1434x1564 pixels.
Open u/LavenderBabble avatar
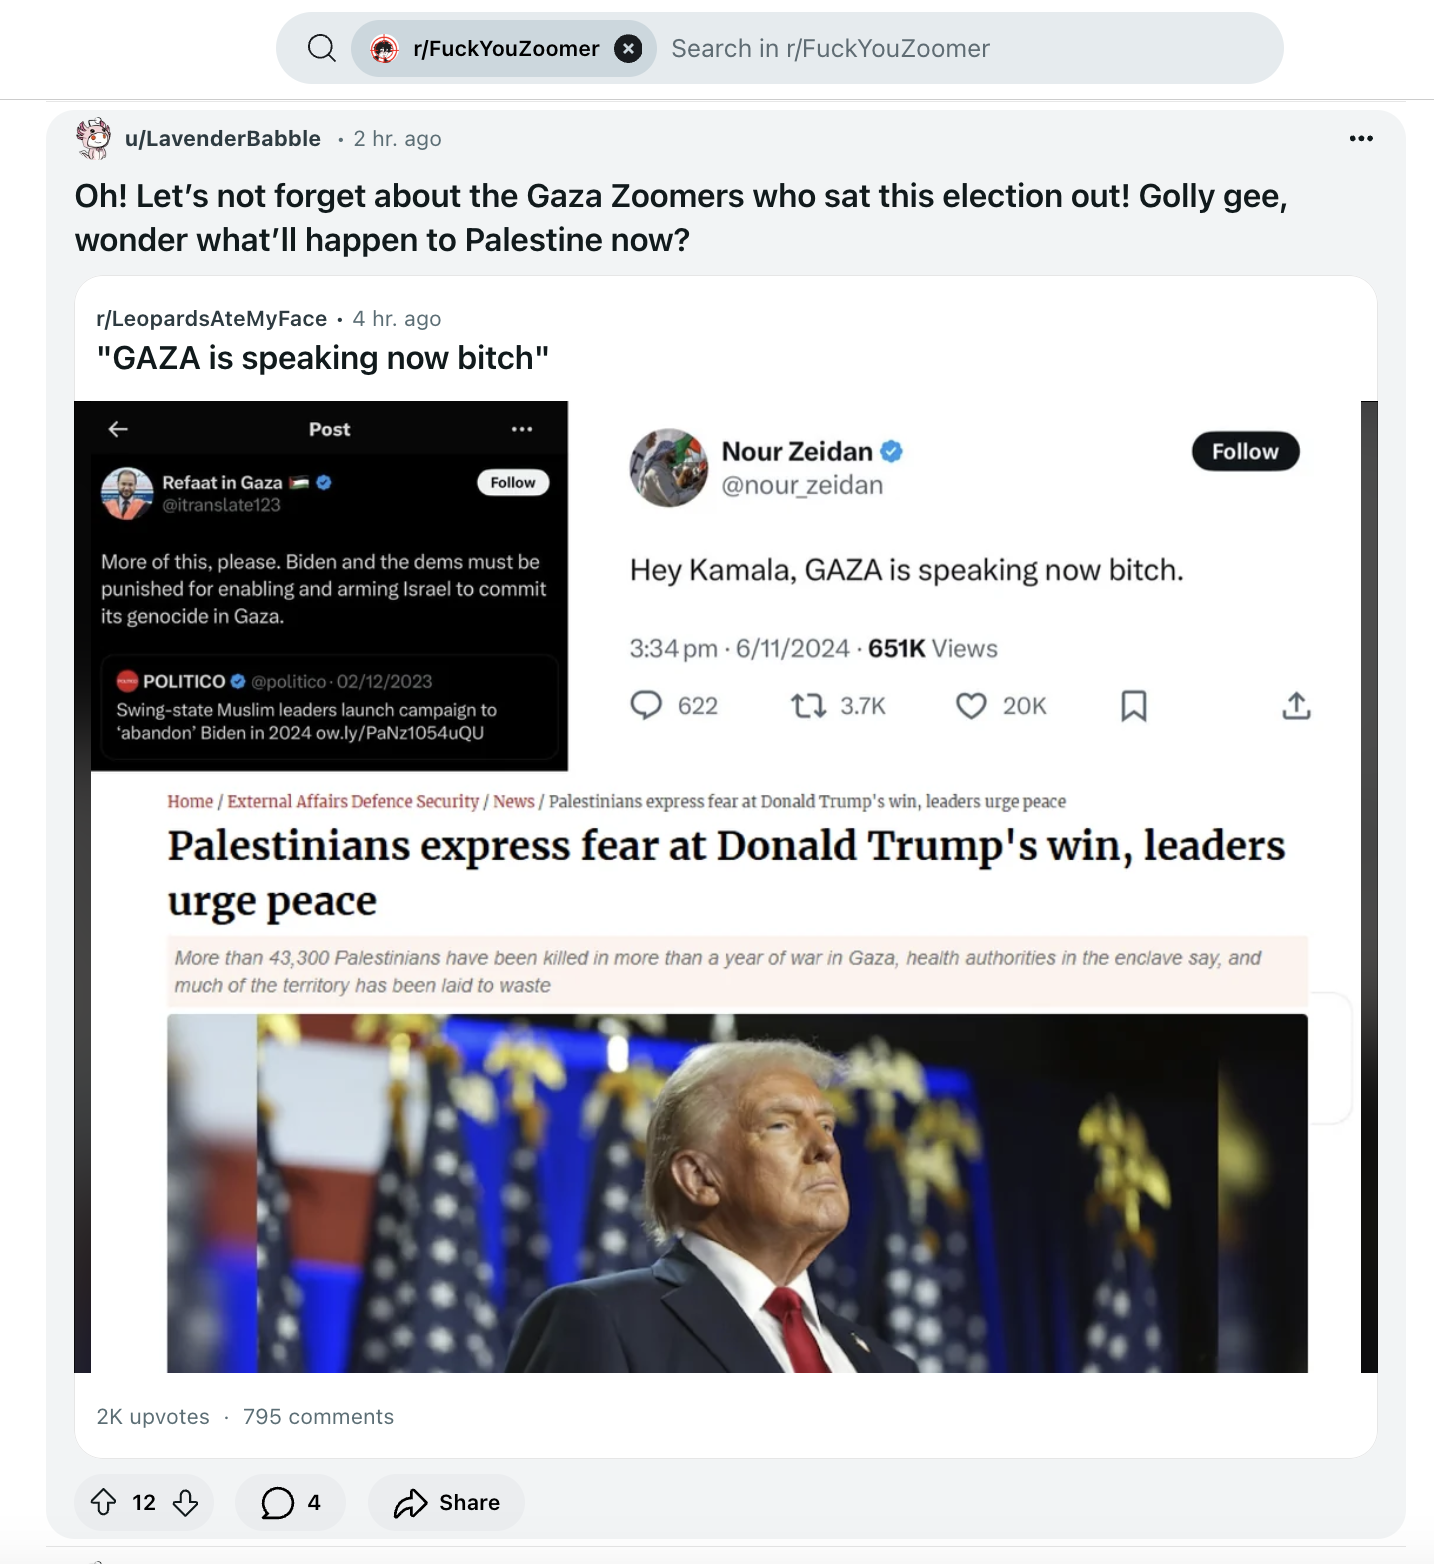point(94,138)
